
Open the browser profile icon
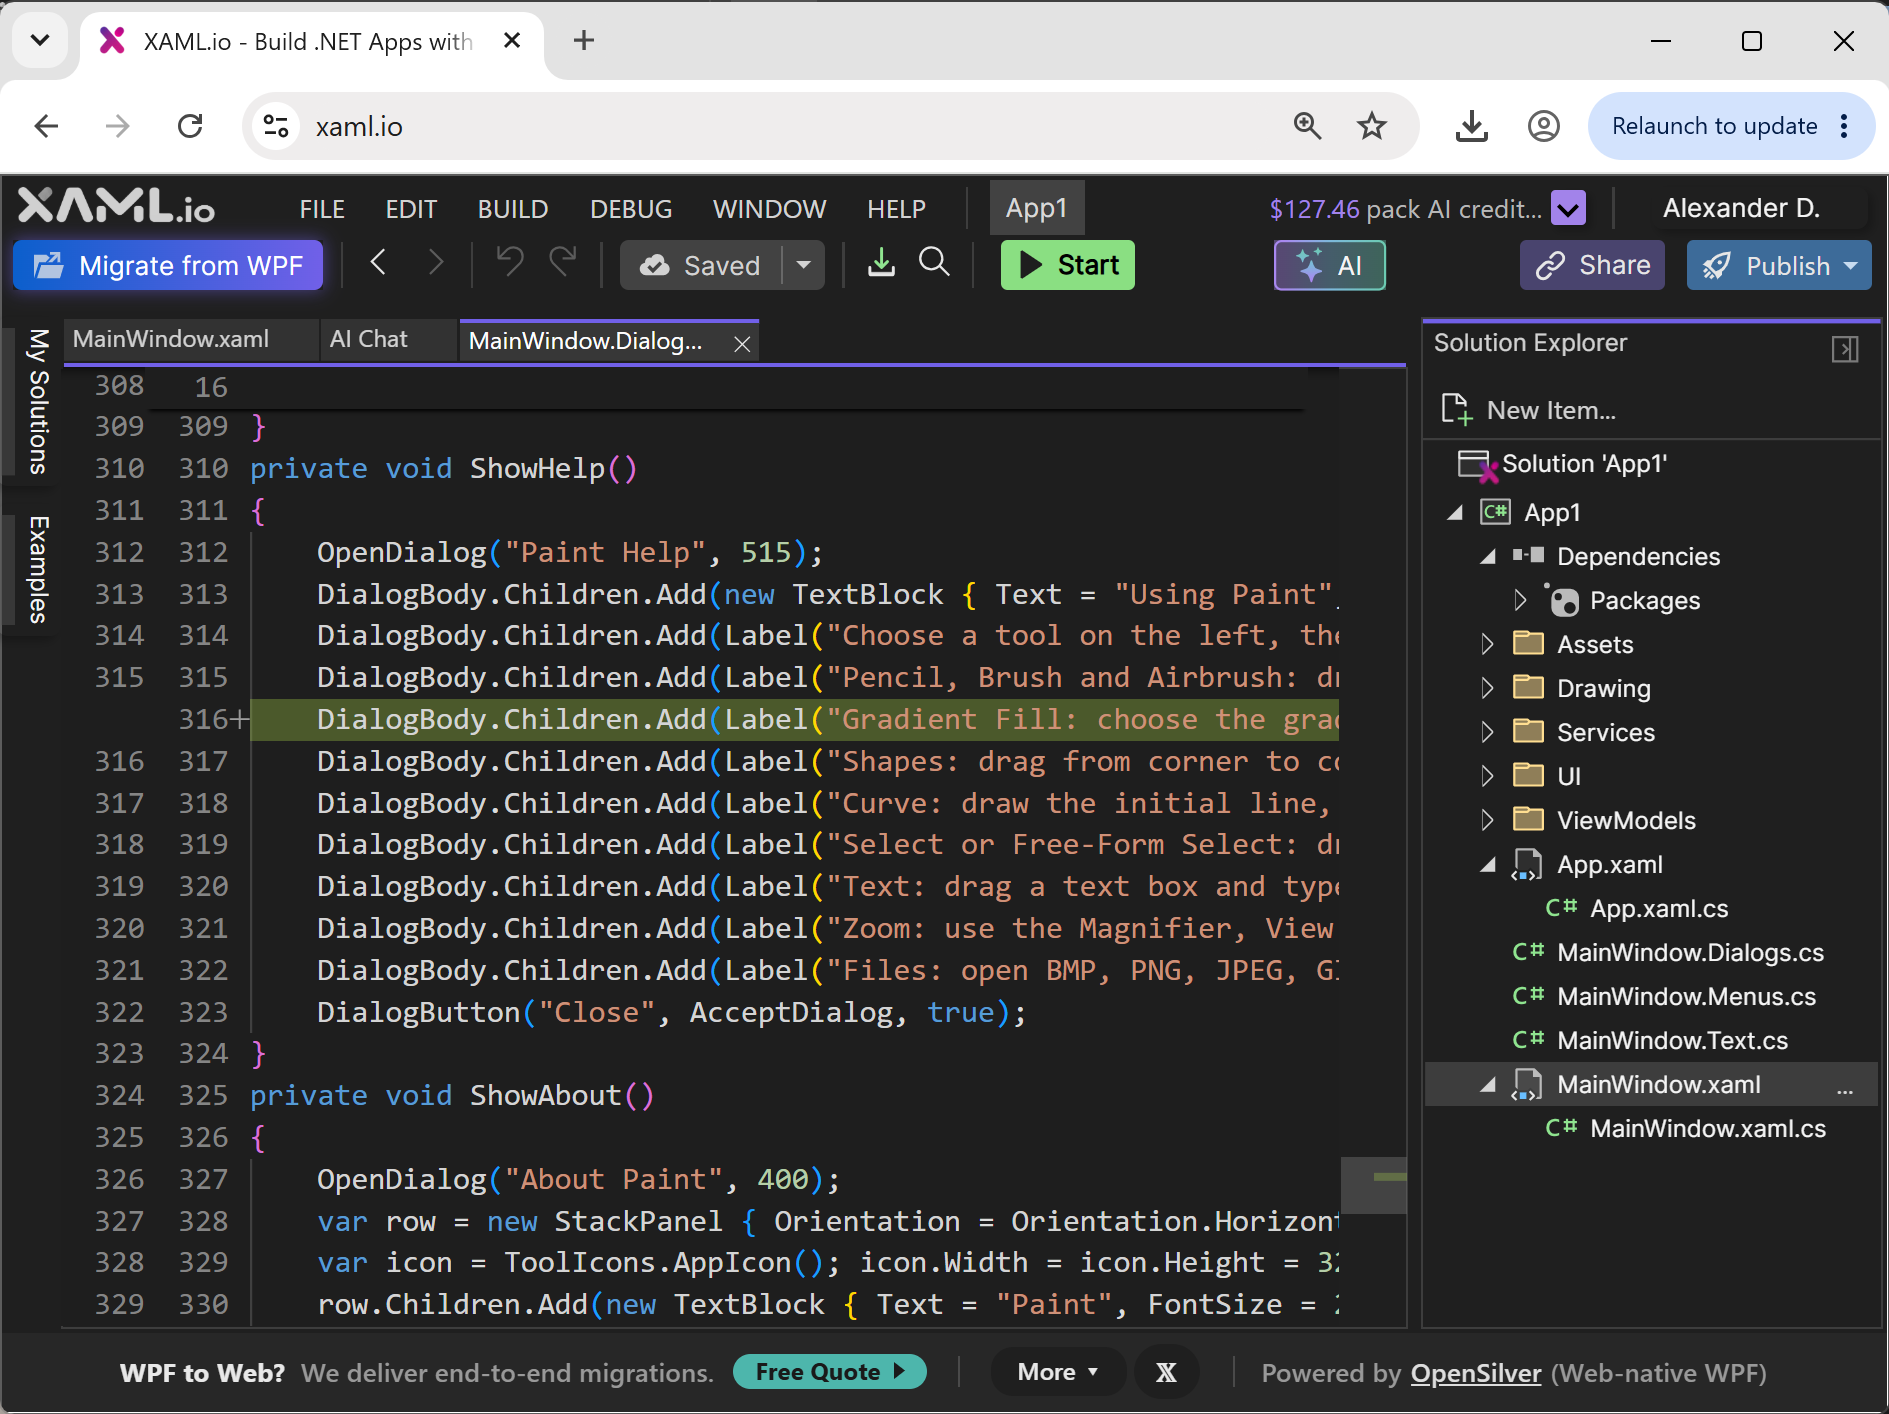point(1544,126)
